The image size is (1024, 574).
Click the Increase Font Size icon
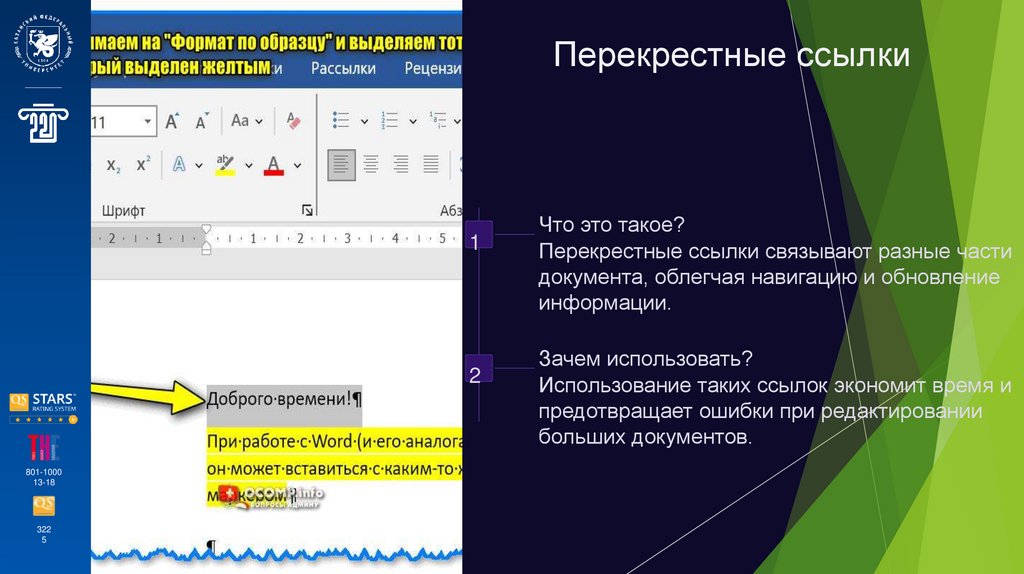coord(172,121)
